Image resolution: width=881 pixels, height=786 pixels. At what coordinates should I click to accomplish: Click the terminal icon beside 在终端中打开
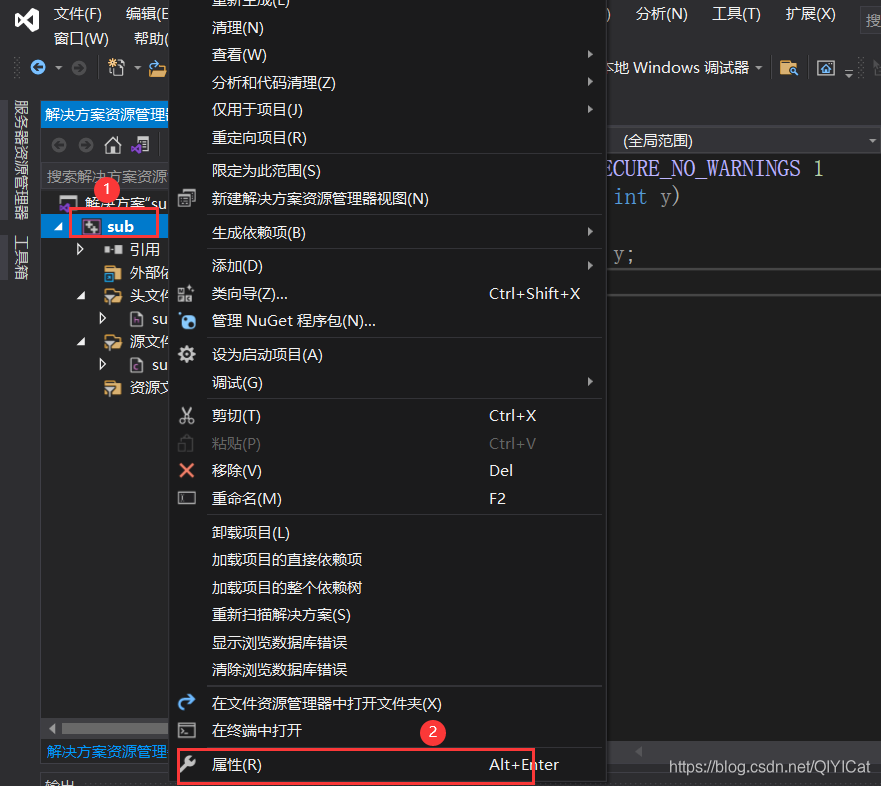187,730
